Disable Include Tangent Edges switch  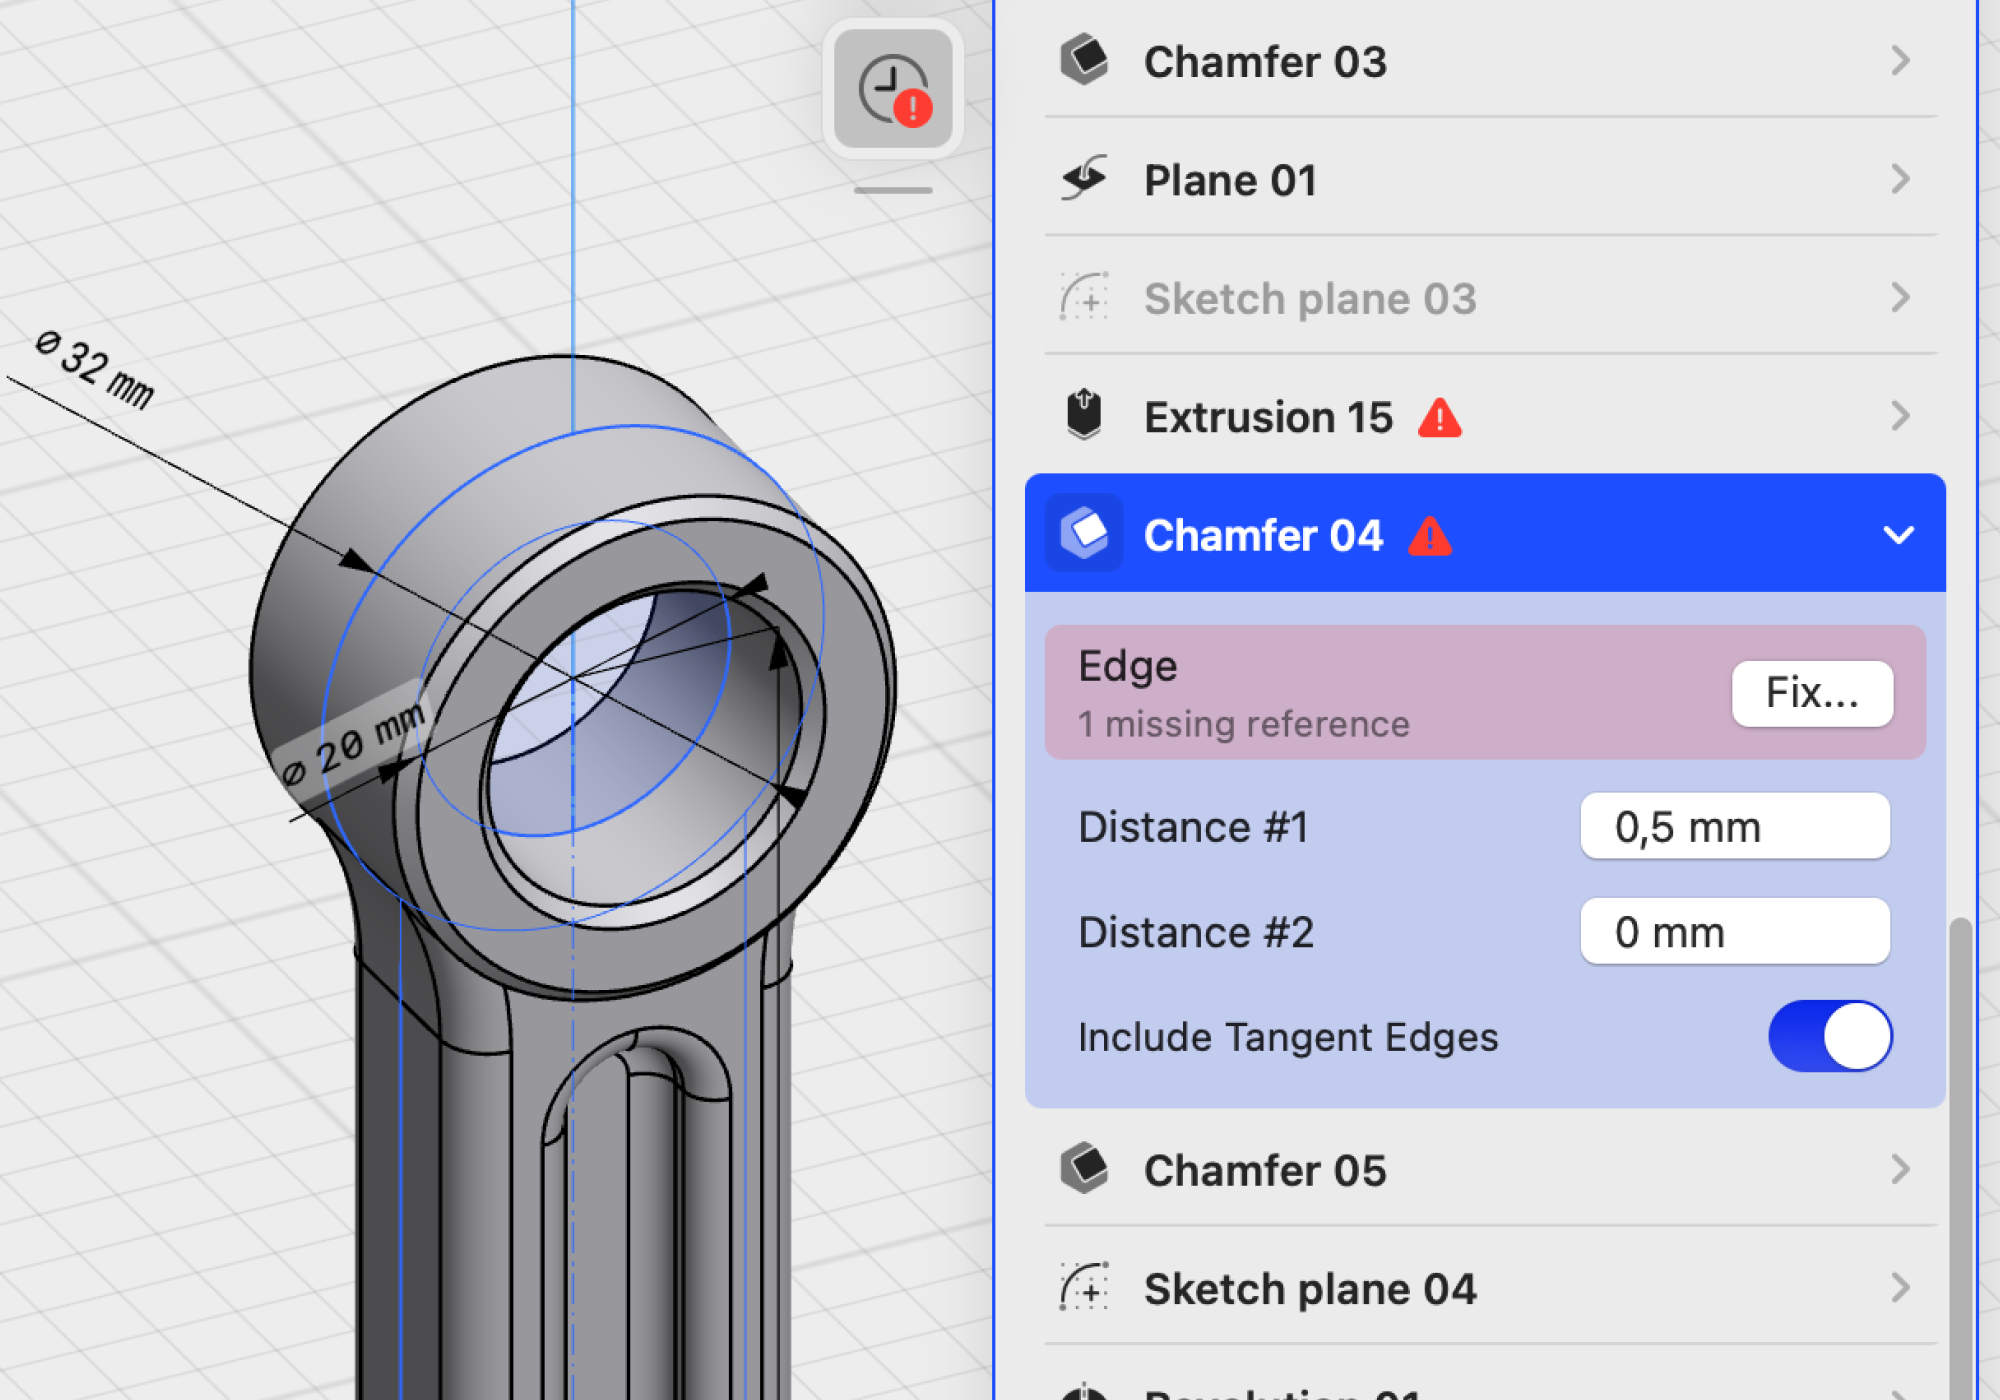coord(1829,1036)
